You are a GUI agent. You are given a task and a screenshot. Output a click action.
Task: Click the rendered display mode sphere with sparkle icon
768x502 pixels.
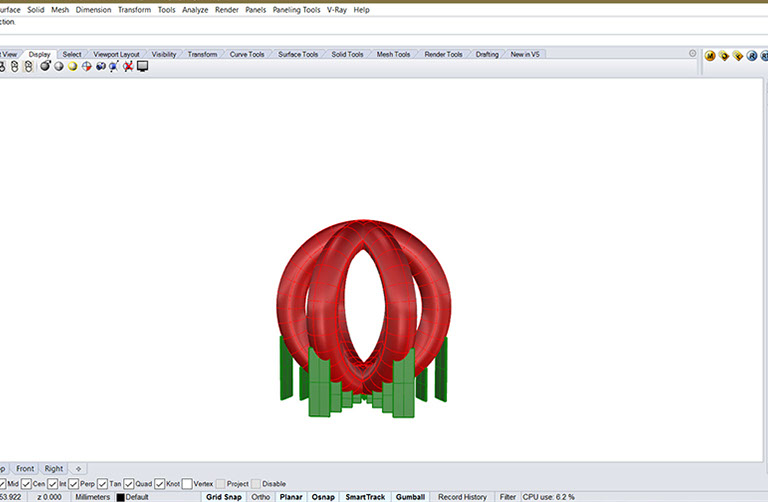[45, 66]
